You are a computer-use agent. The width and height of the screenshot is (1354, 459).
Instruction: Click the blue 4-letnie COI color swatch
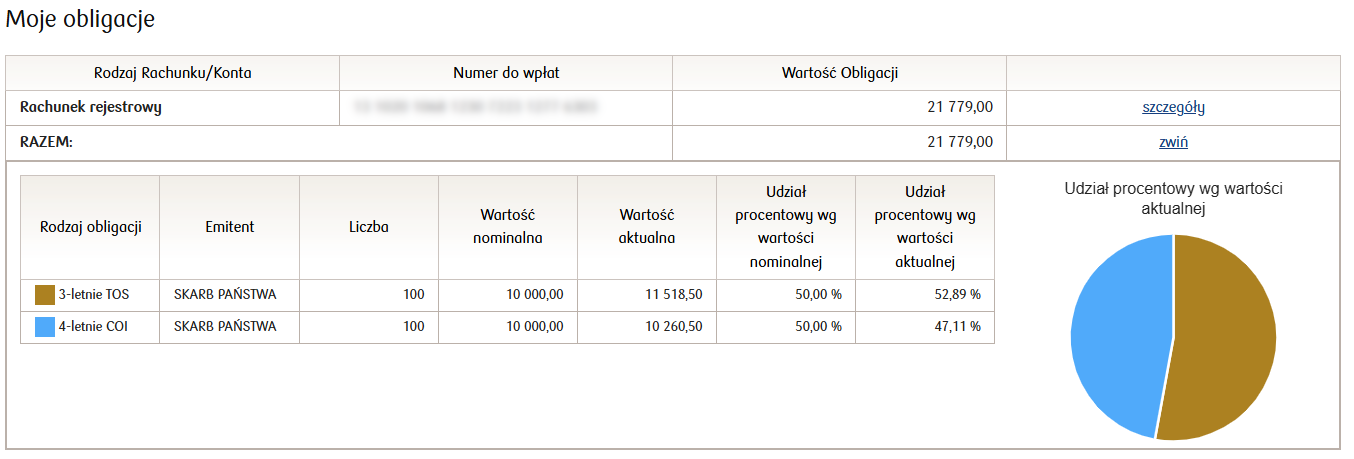pyautogui.click(x=45, y=327)
